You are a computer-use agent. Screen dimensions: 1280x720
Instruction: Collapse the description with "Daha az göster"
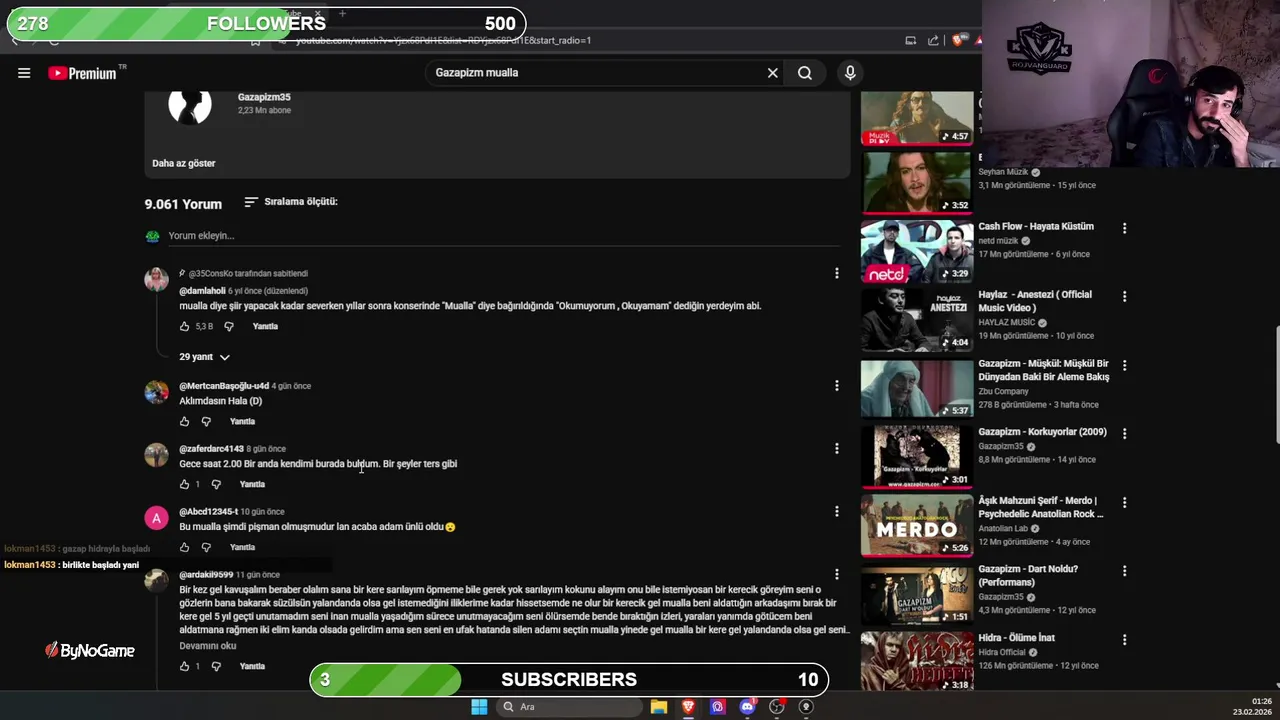[x=183, y=163]
